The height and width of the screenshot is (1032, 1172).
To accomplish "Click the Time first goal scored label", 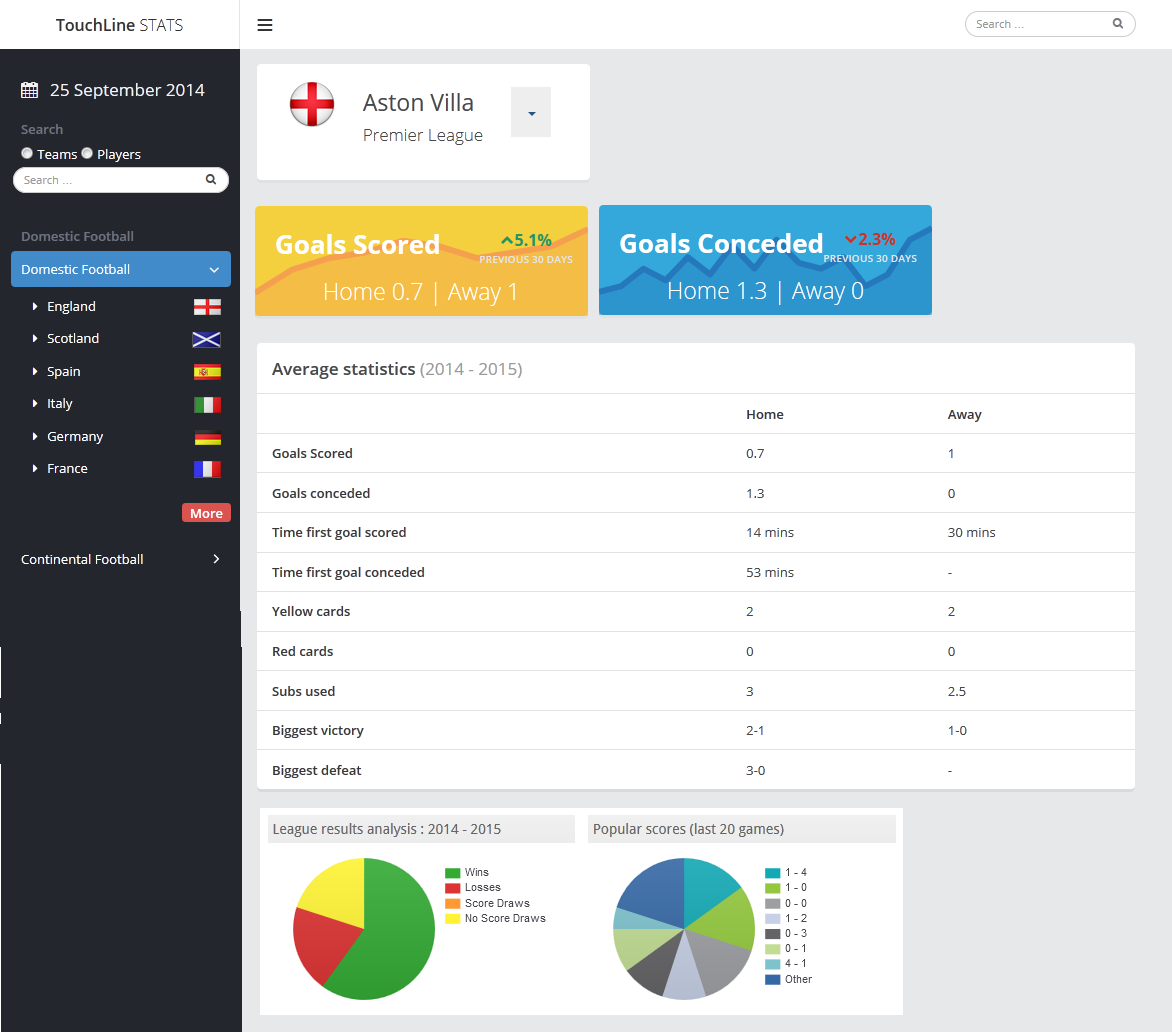I will 339,533.
